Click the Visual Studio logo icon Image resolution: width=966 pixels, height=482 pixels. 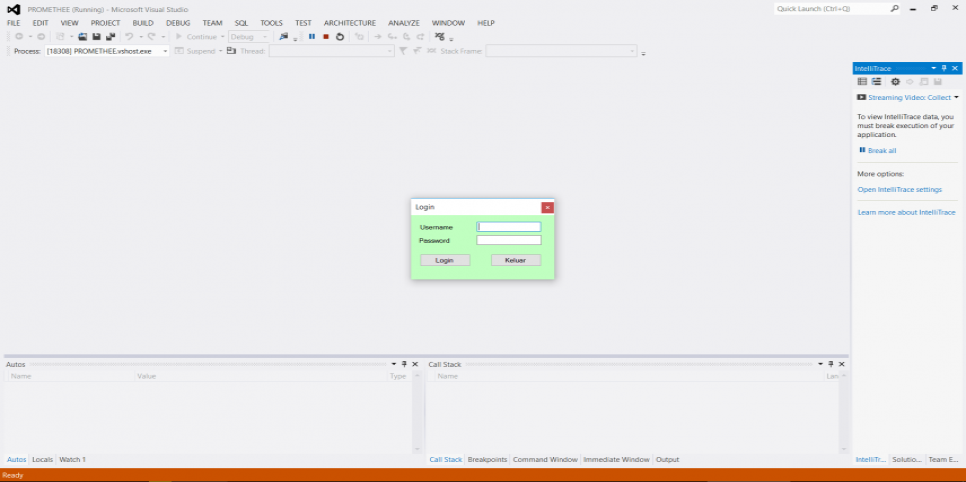(x=14, y=9)
